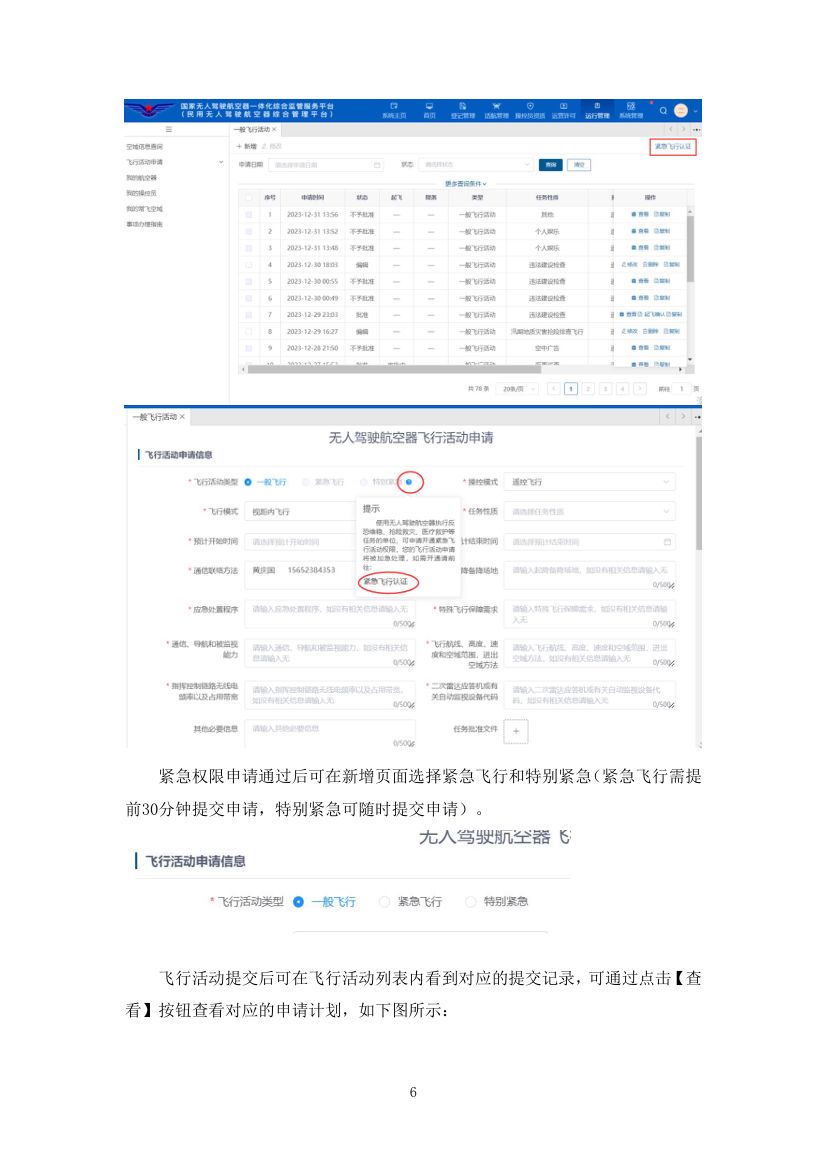
Task: Click 紧急飞行认证 button at top right
Action: pos(672,147)
